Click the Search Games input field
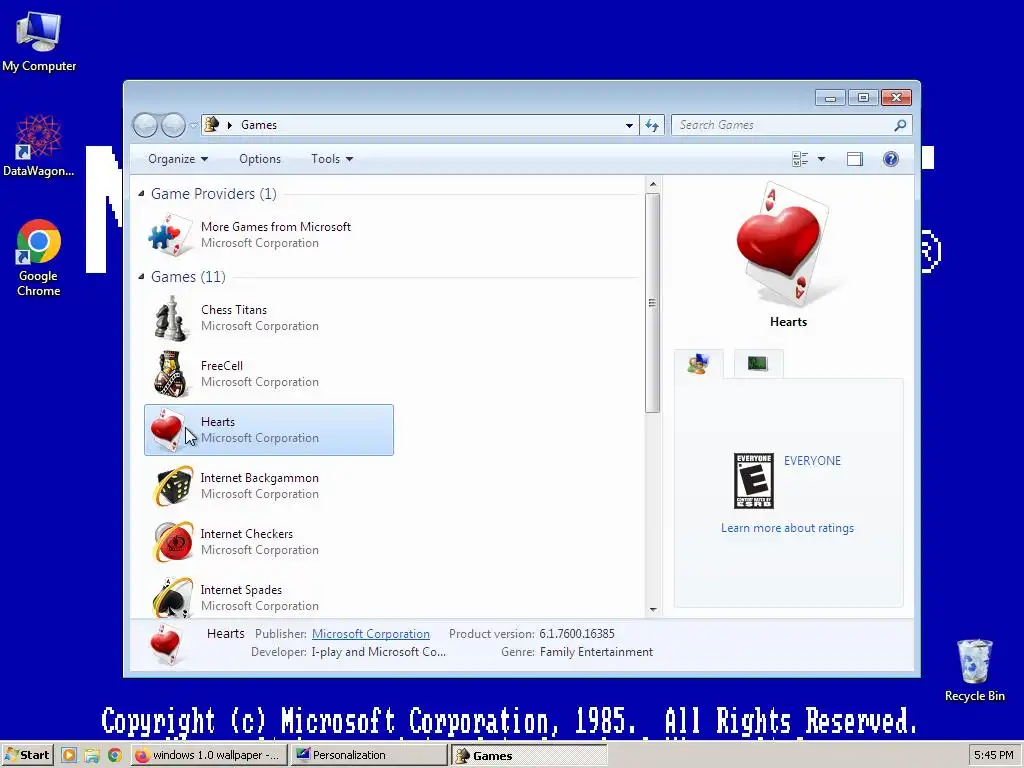The image size is (1024, 768). (x=784, y=125)
